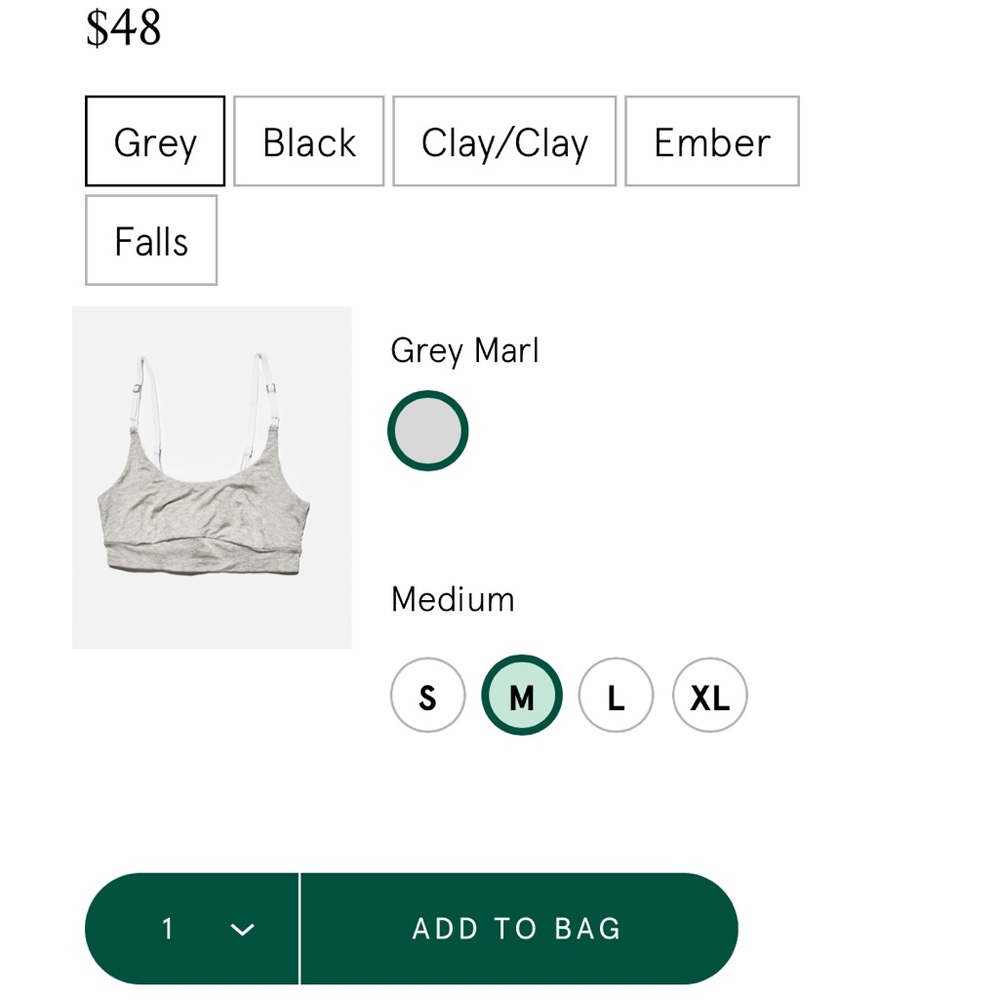Click the quantity dropdown chevron arrow
This screenshot has width=1000, height=1000.
coord(240,929)
